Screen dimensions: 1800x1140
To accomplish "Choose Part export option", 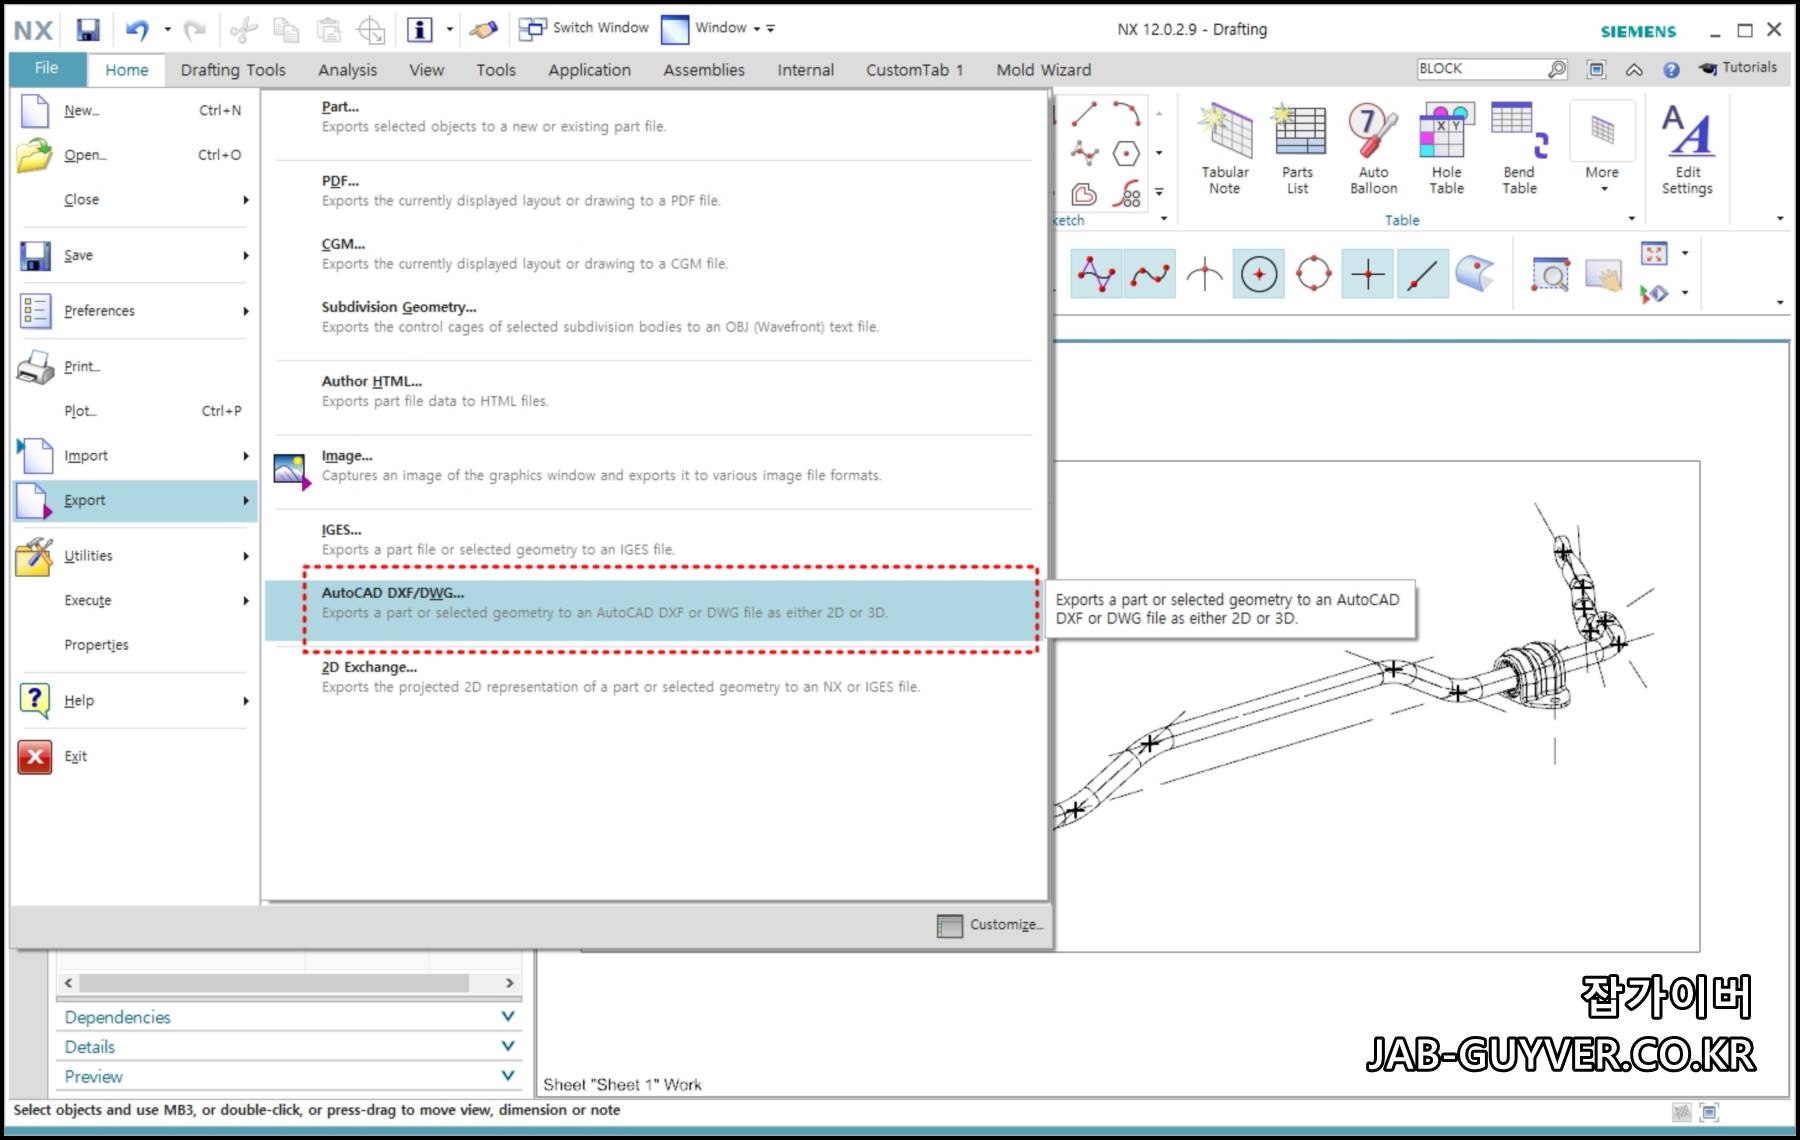I will point(654,117).
